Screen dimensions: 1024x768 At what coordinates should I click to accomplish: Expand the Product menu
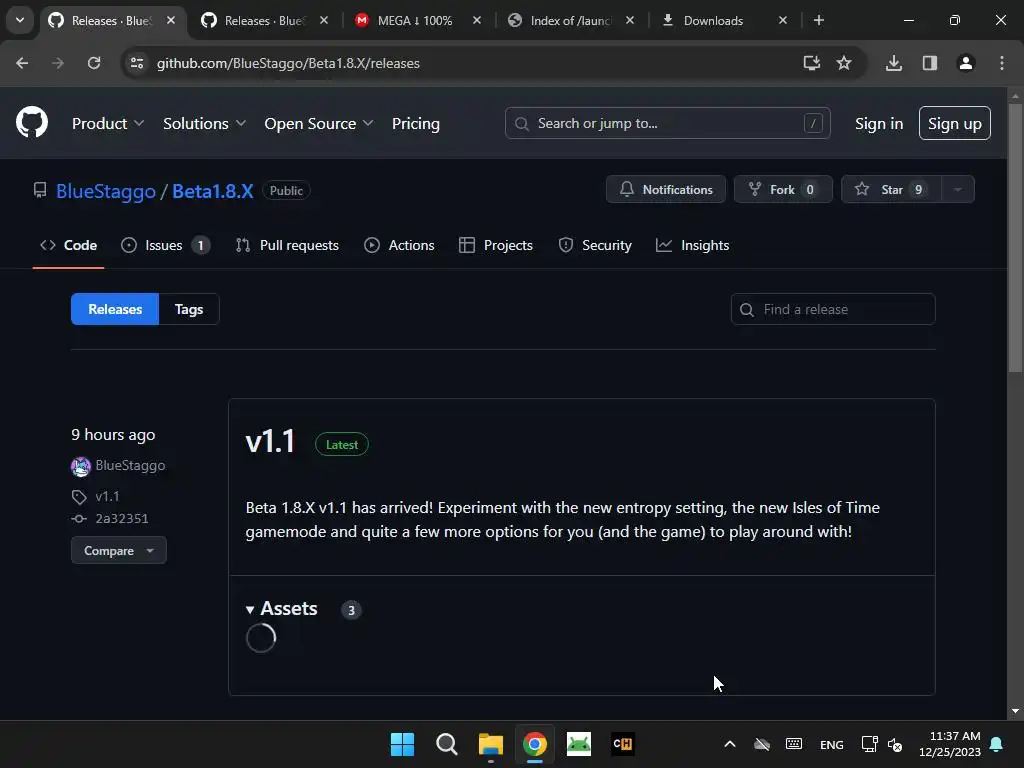tap(108, 123)
